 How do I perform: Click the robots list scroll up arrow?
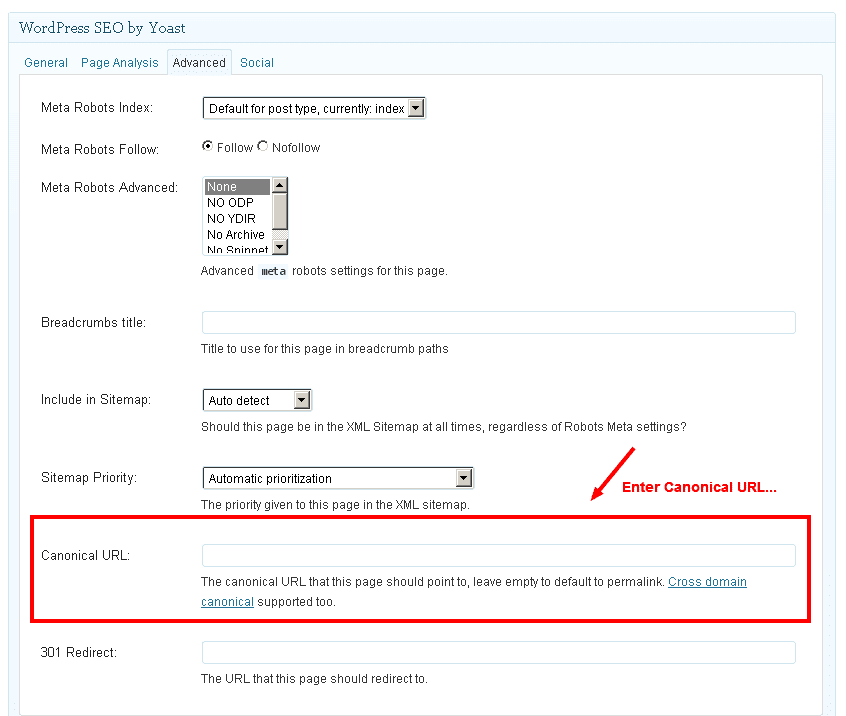tap(279, 186)
